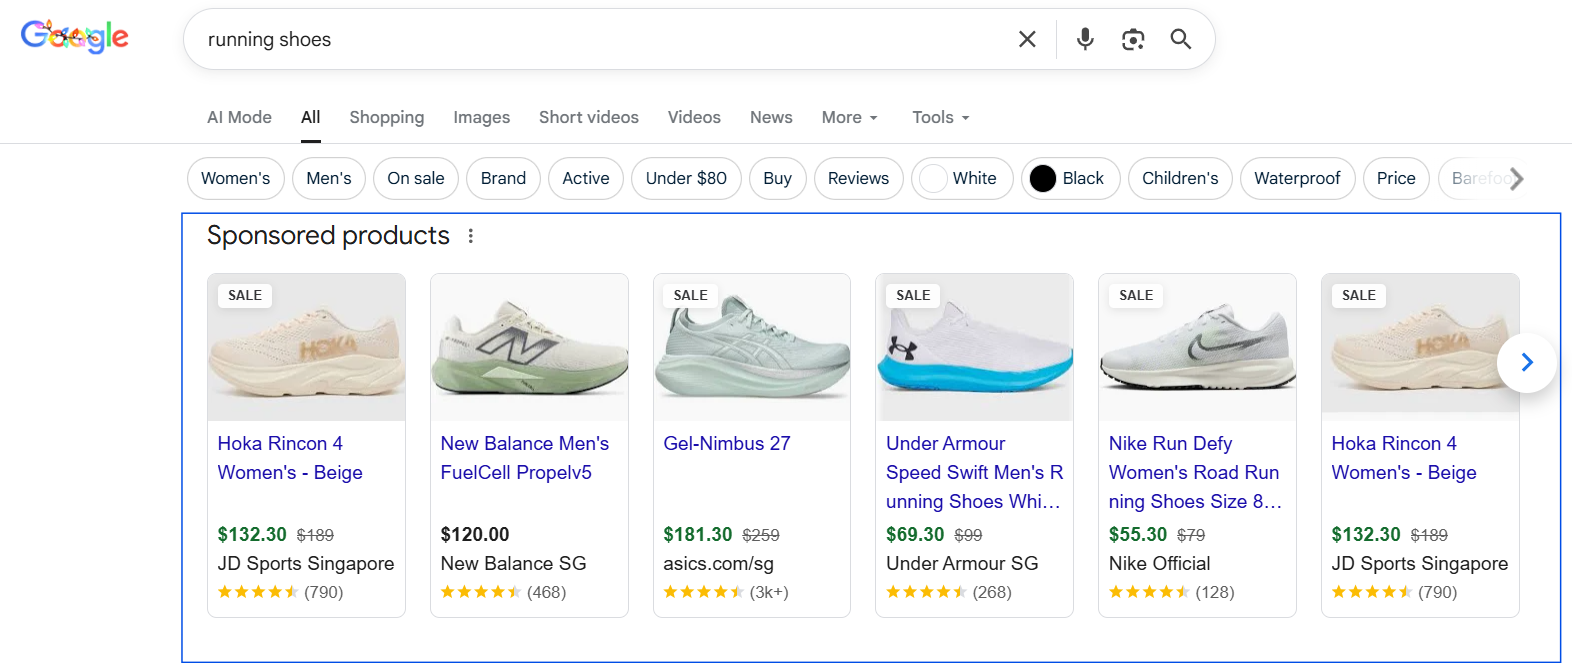Start voice search with the microphone icon
Image resolution: width=1572 pixels, height=663 pixels.
point(1085,39)
